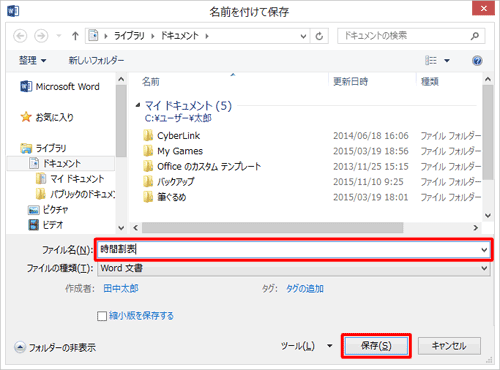Click the Forward navigation arrow
Image resolution: width=500 pixels, height=370 pixels.
coord(41,36)
